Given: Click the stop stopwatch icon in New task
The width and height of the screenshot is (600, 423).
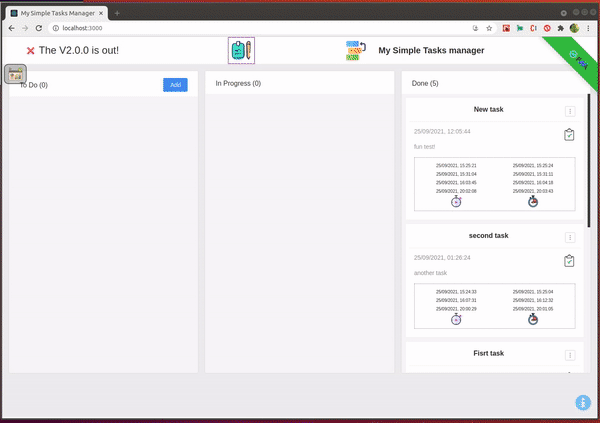Looking at the screenshot, I should click(533, 201).
